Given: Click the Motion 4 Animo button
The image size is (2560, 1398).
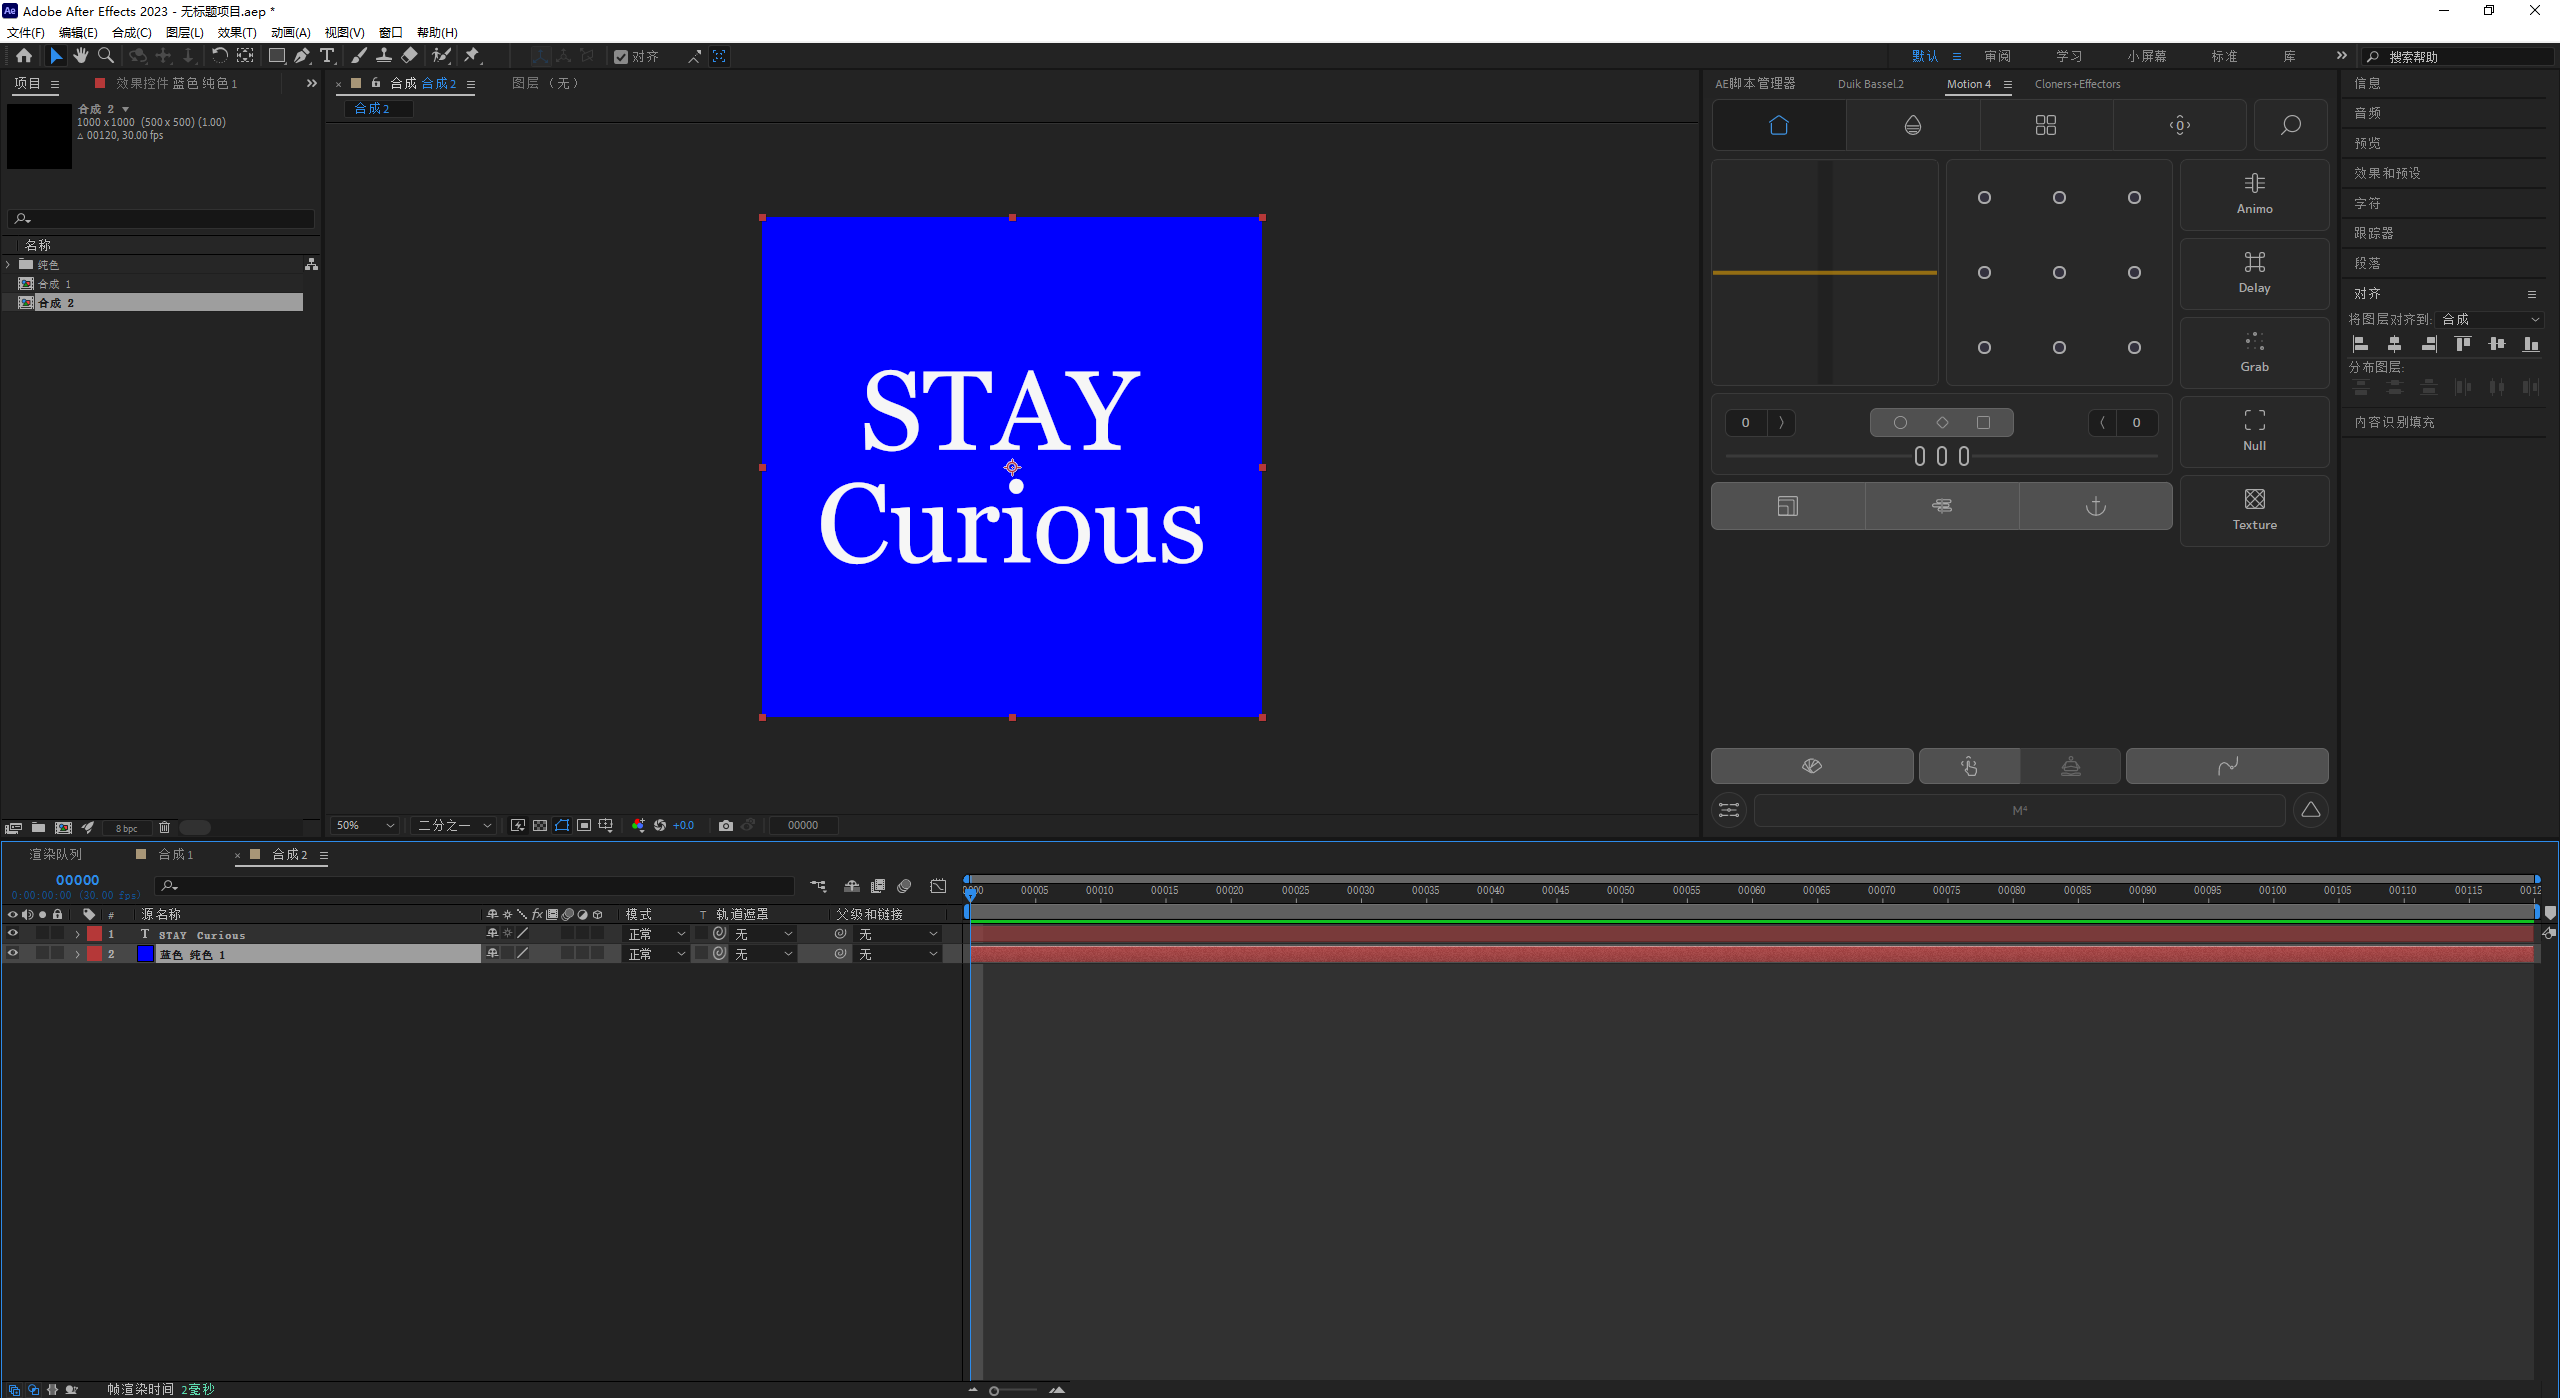Looking at the screenshot, I should 2254,194.
